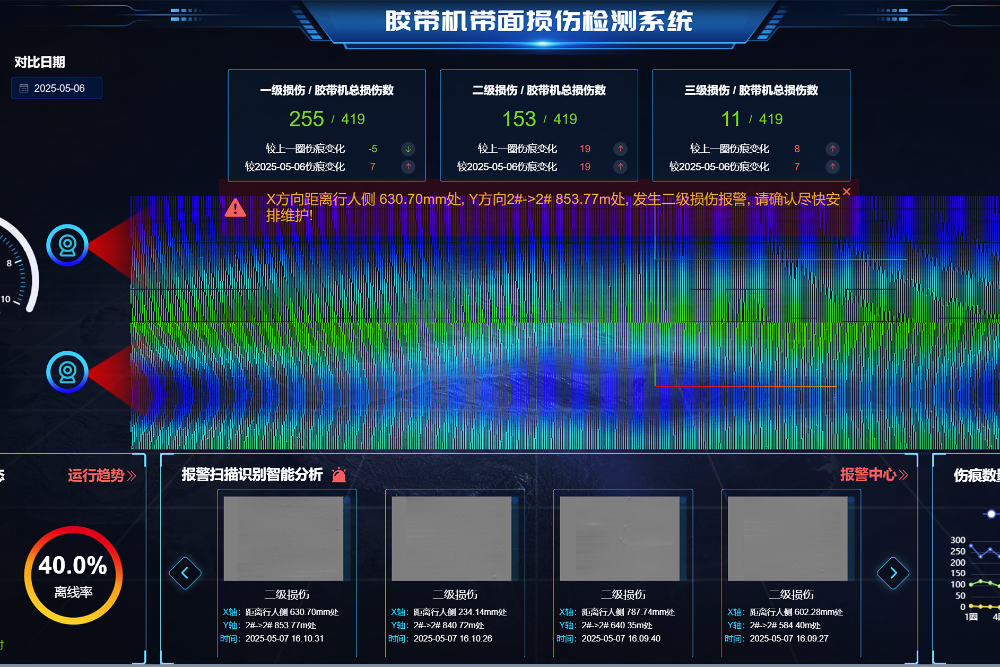Click the lower camera icon beside the belt scan
The width and height of the screenshot is (1000, 667).
68,372
